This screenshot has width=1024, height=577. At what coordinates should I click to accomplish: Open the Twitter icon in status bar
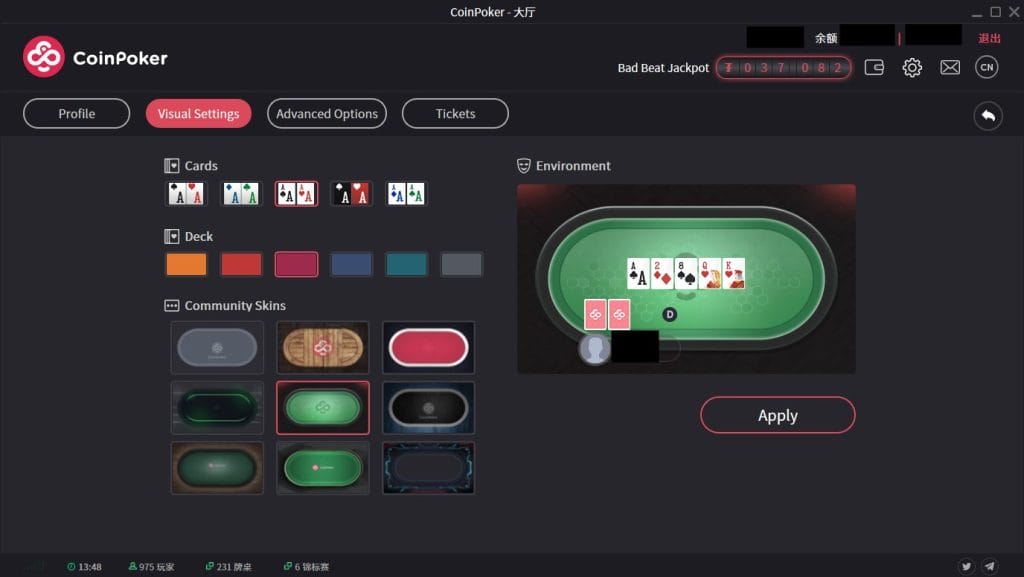966,566
